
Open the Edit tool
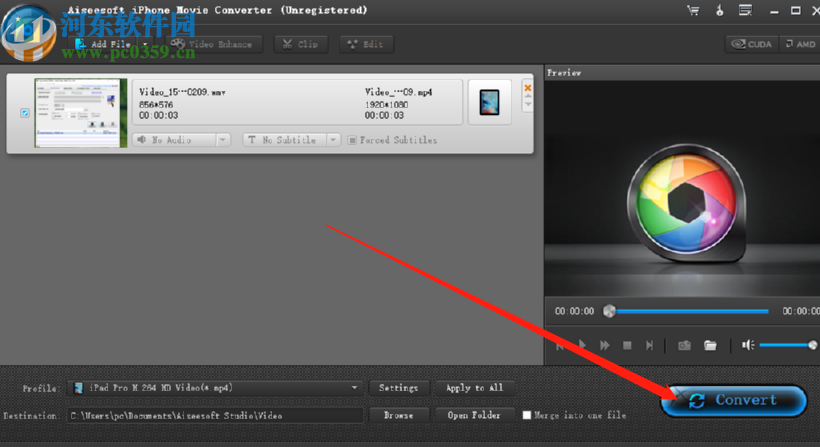366,44
